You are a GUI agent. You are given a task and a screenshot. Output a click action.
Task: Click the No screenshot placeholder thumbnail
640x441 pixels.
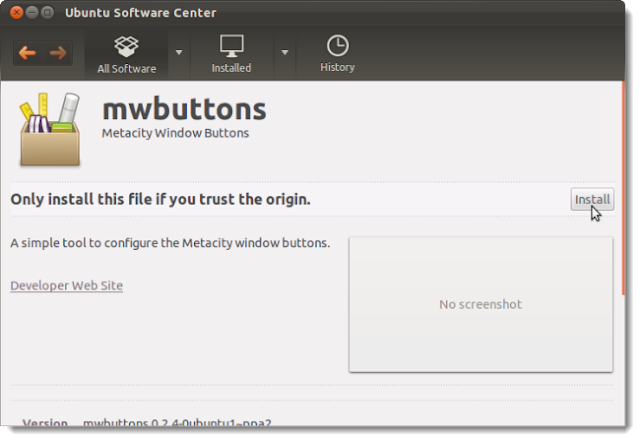click(481, 304)
